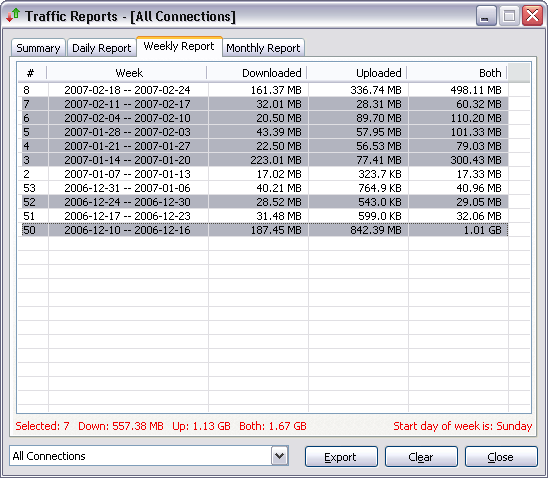548x478 pixels.
Task: Click 'Start day of week is: Sunday' text
Action: click(463, 426)
